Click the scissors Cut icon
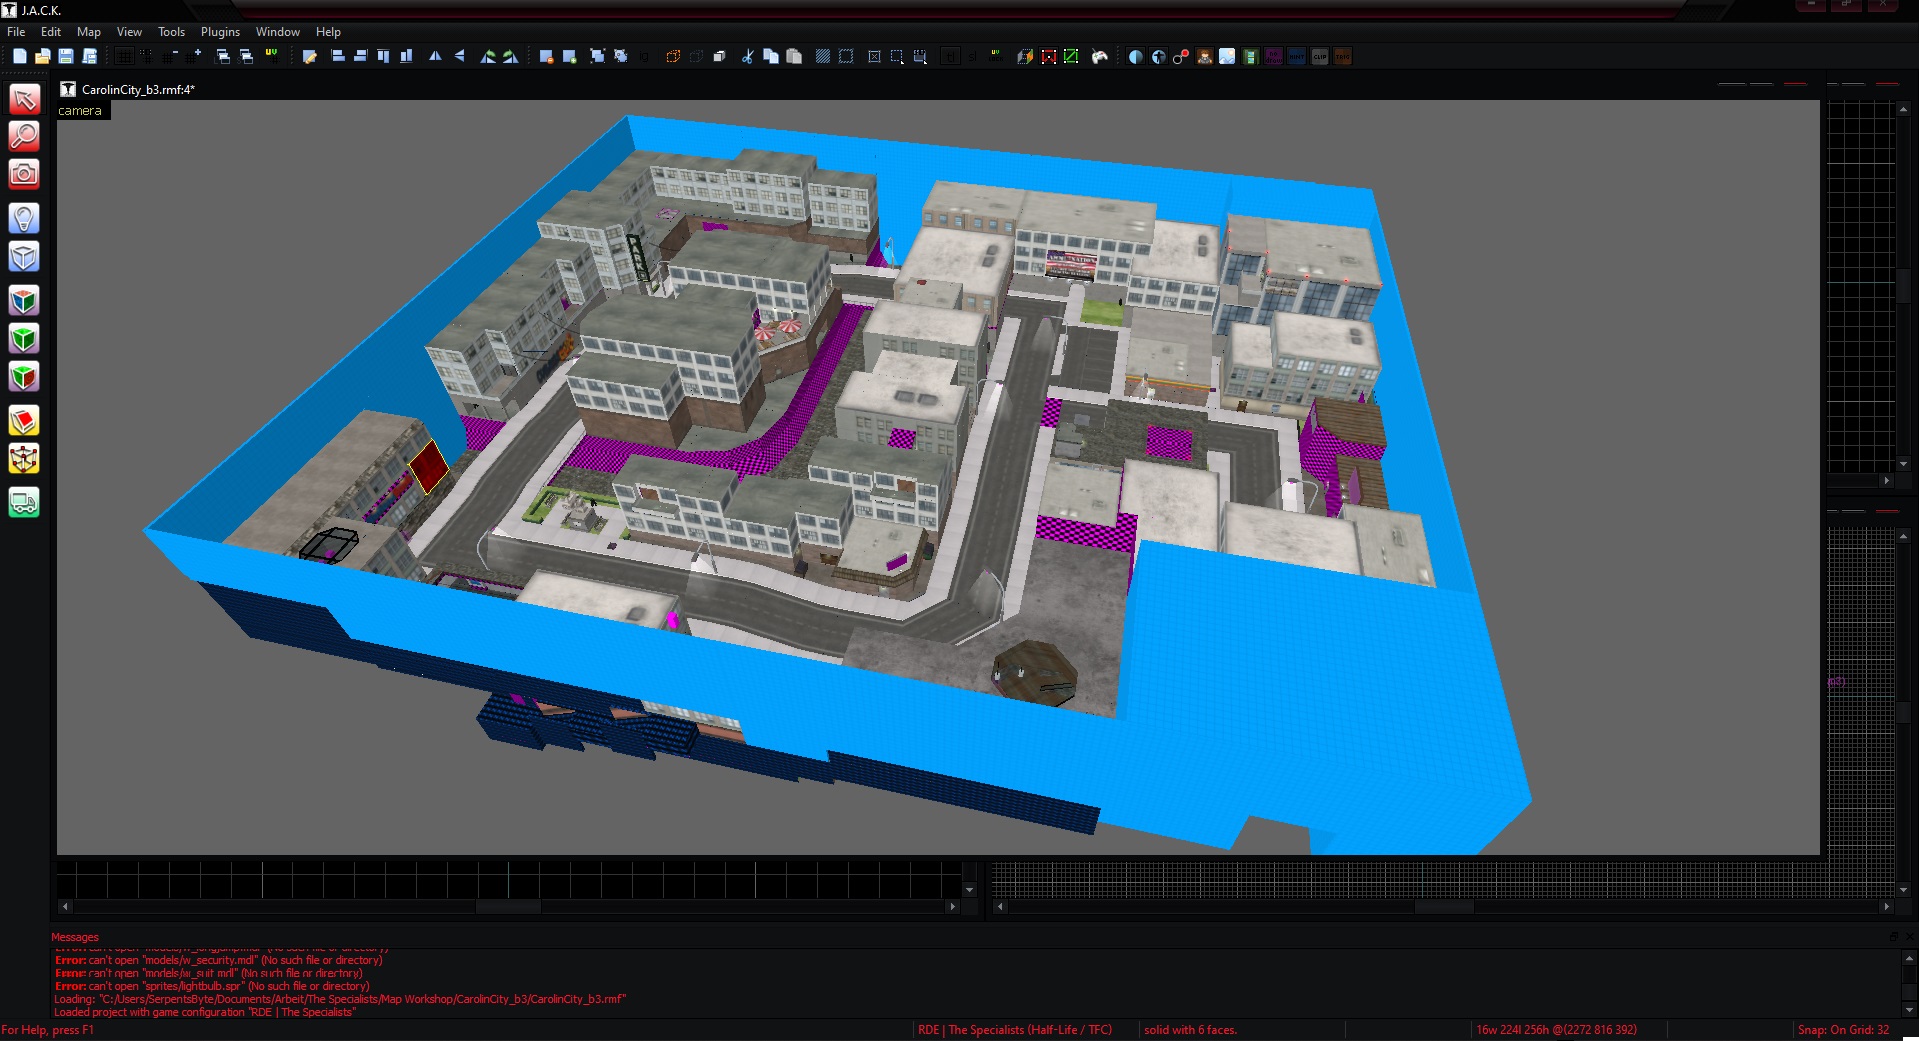Viewport: 1919px width, 1041px height. [x=747, y=57]
